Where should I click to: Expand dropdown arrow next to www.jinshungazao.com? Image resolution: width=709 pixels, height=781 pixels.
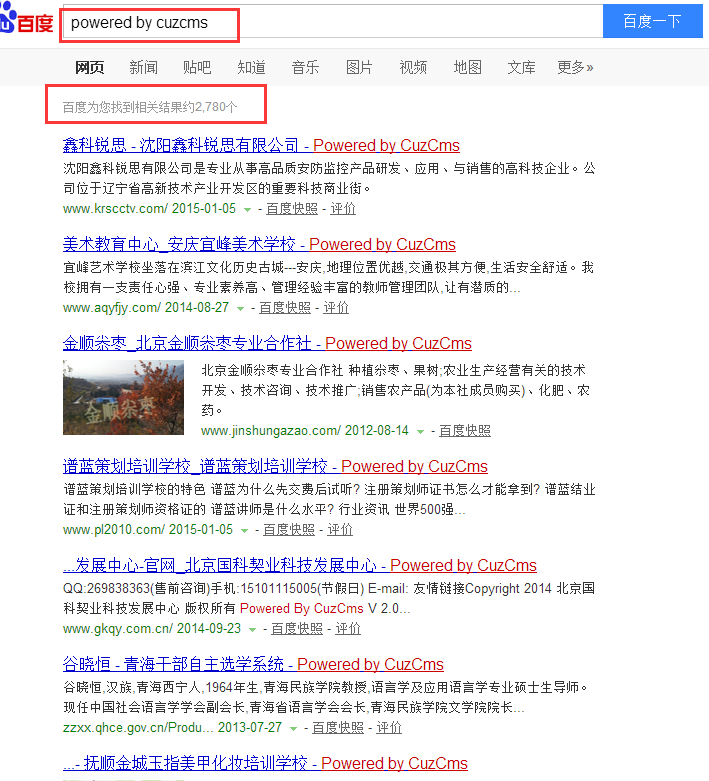tap(421, 432)
